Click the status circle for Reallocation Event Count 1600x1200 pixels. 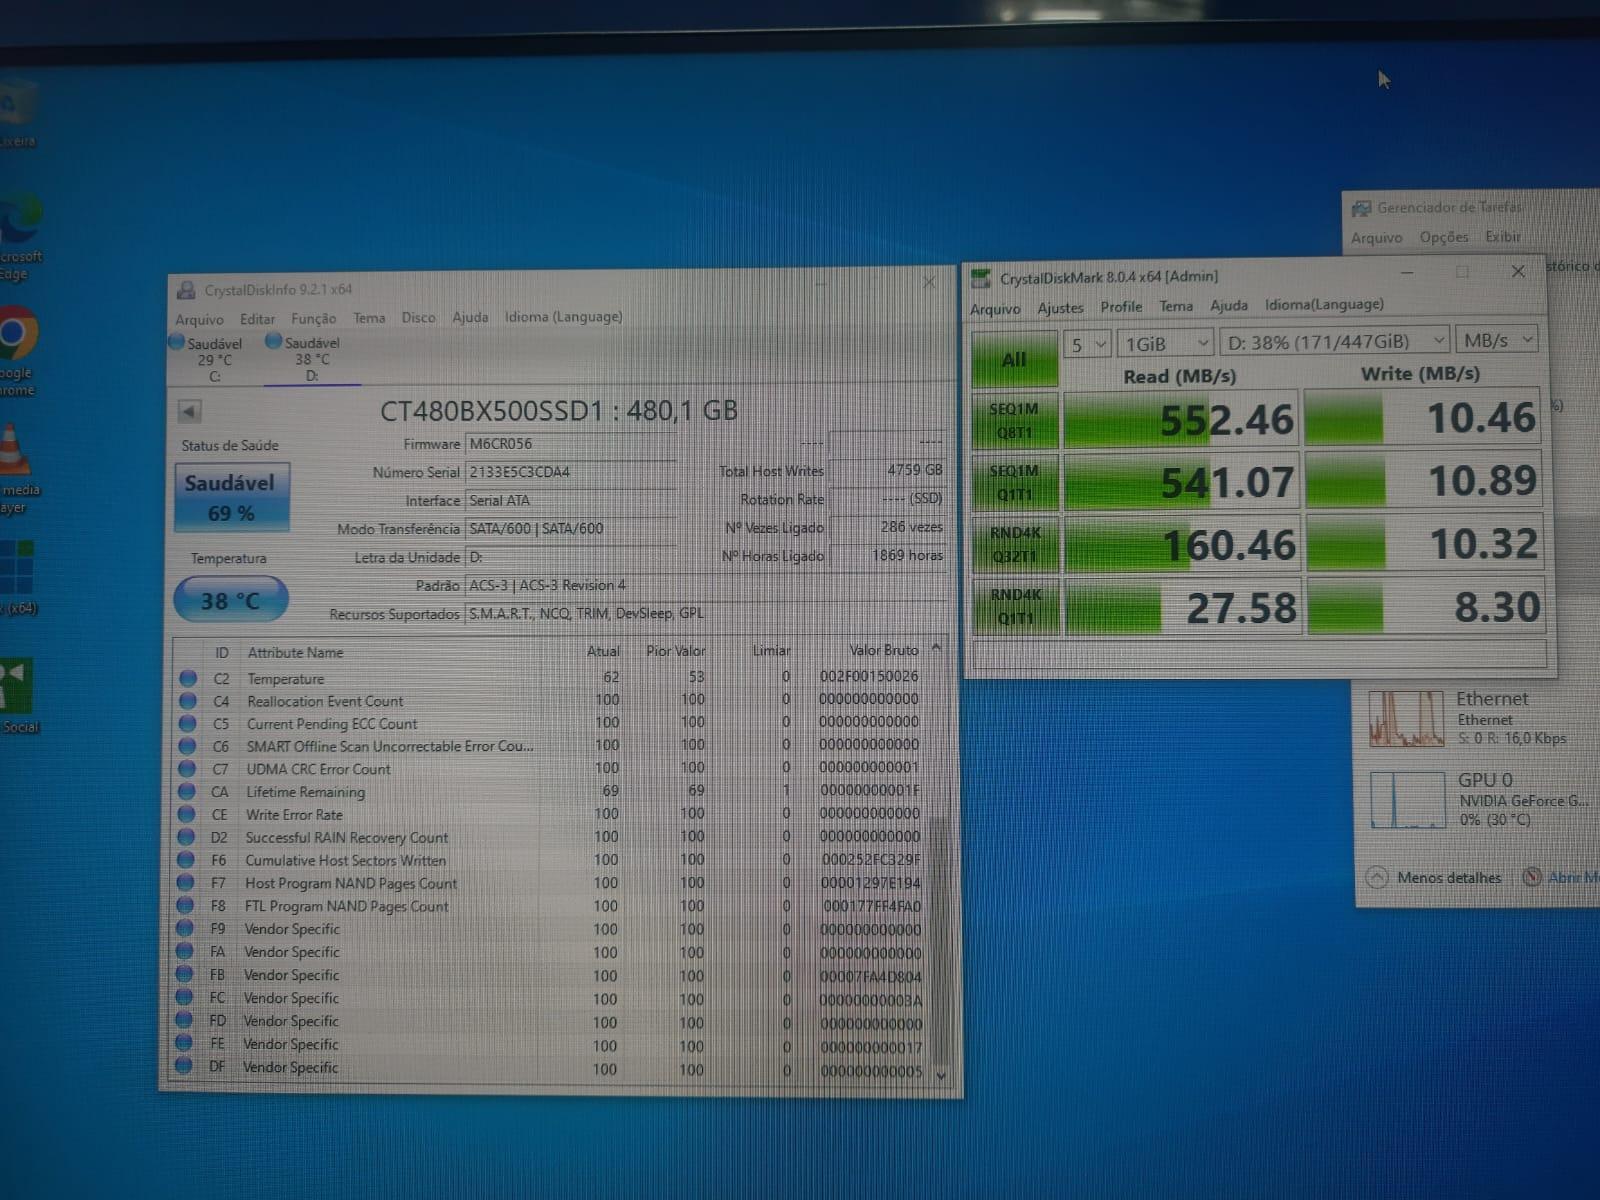pyautogui.click(x=187, y=701)
